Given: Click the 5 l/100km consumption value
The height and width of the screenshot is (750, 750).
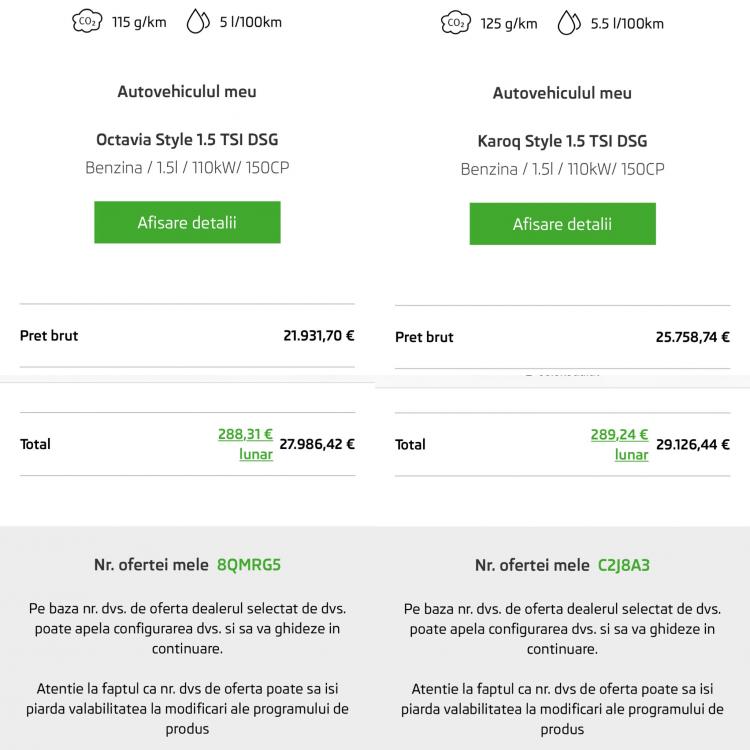Looking at the screenshot, I should 250,22.
